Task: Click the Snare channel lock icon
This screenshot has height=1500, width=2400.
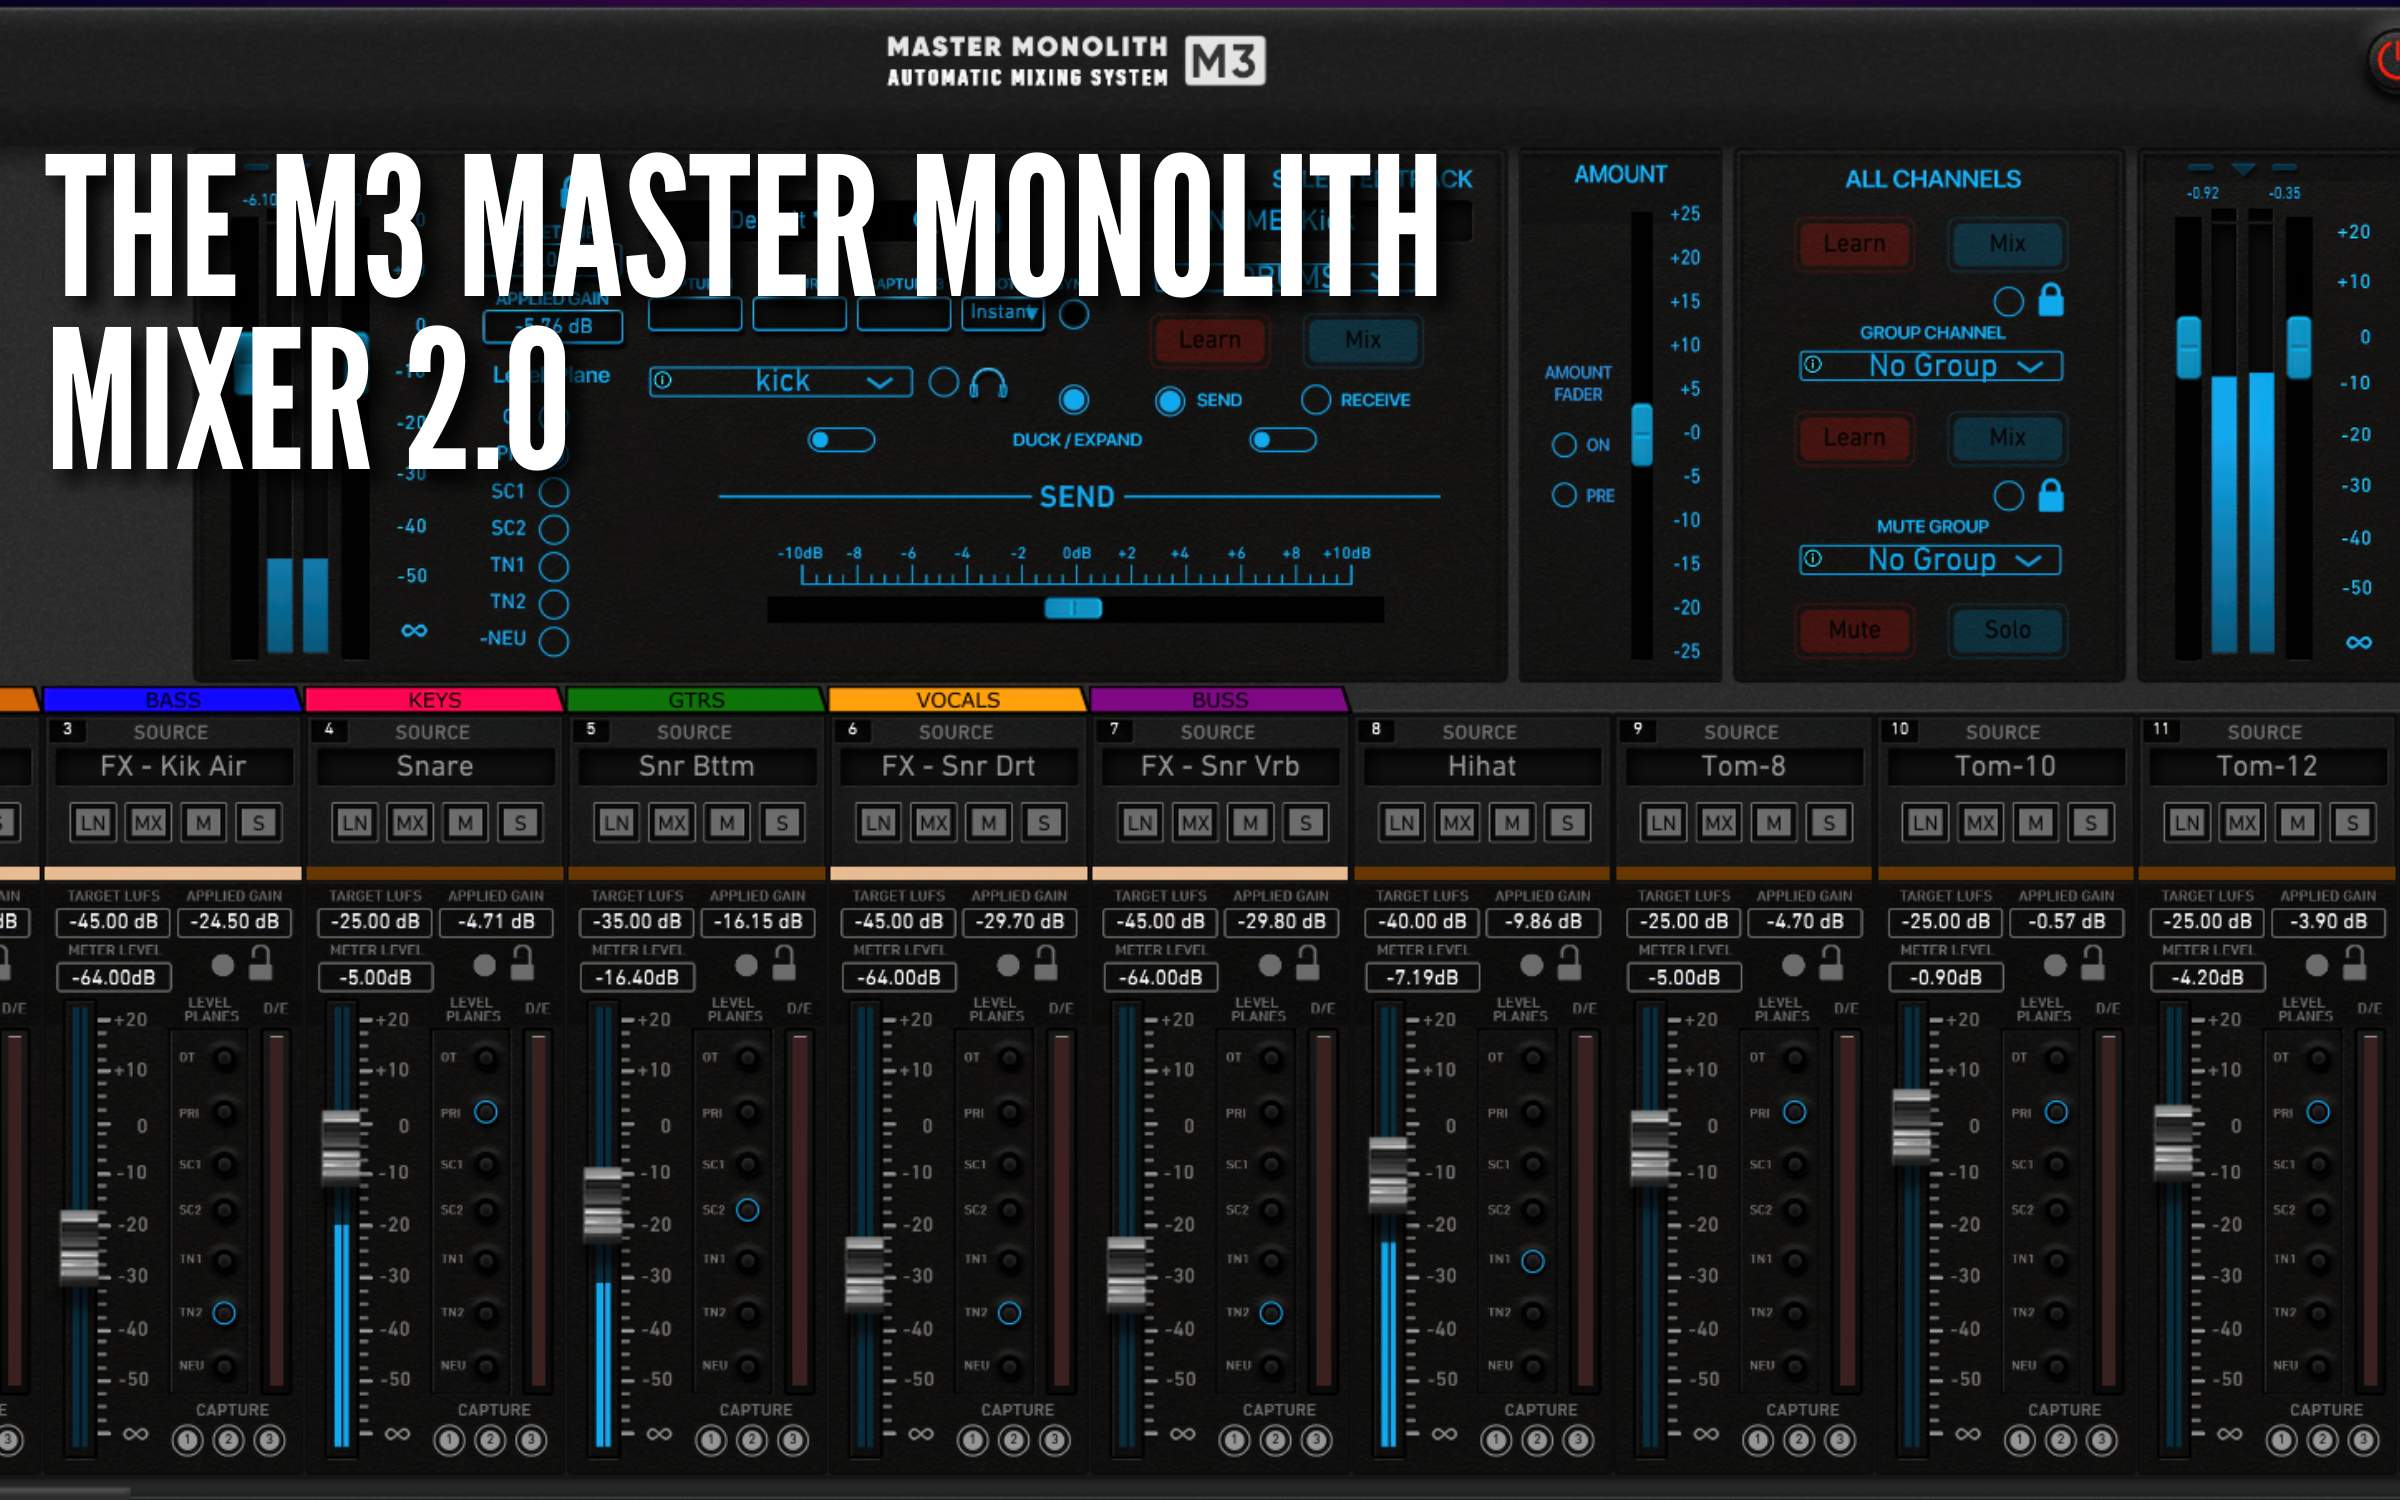Action: click(x=522, y=963)
